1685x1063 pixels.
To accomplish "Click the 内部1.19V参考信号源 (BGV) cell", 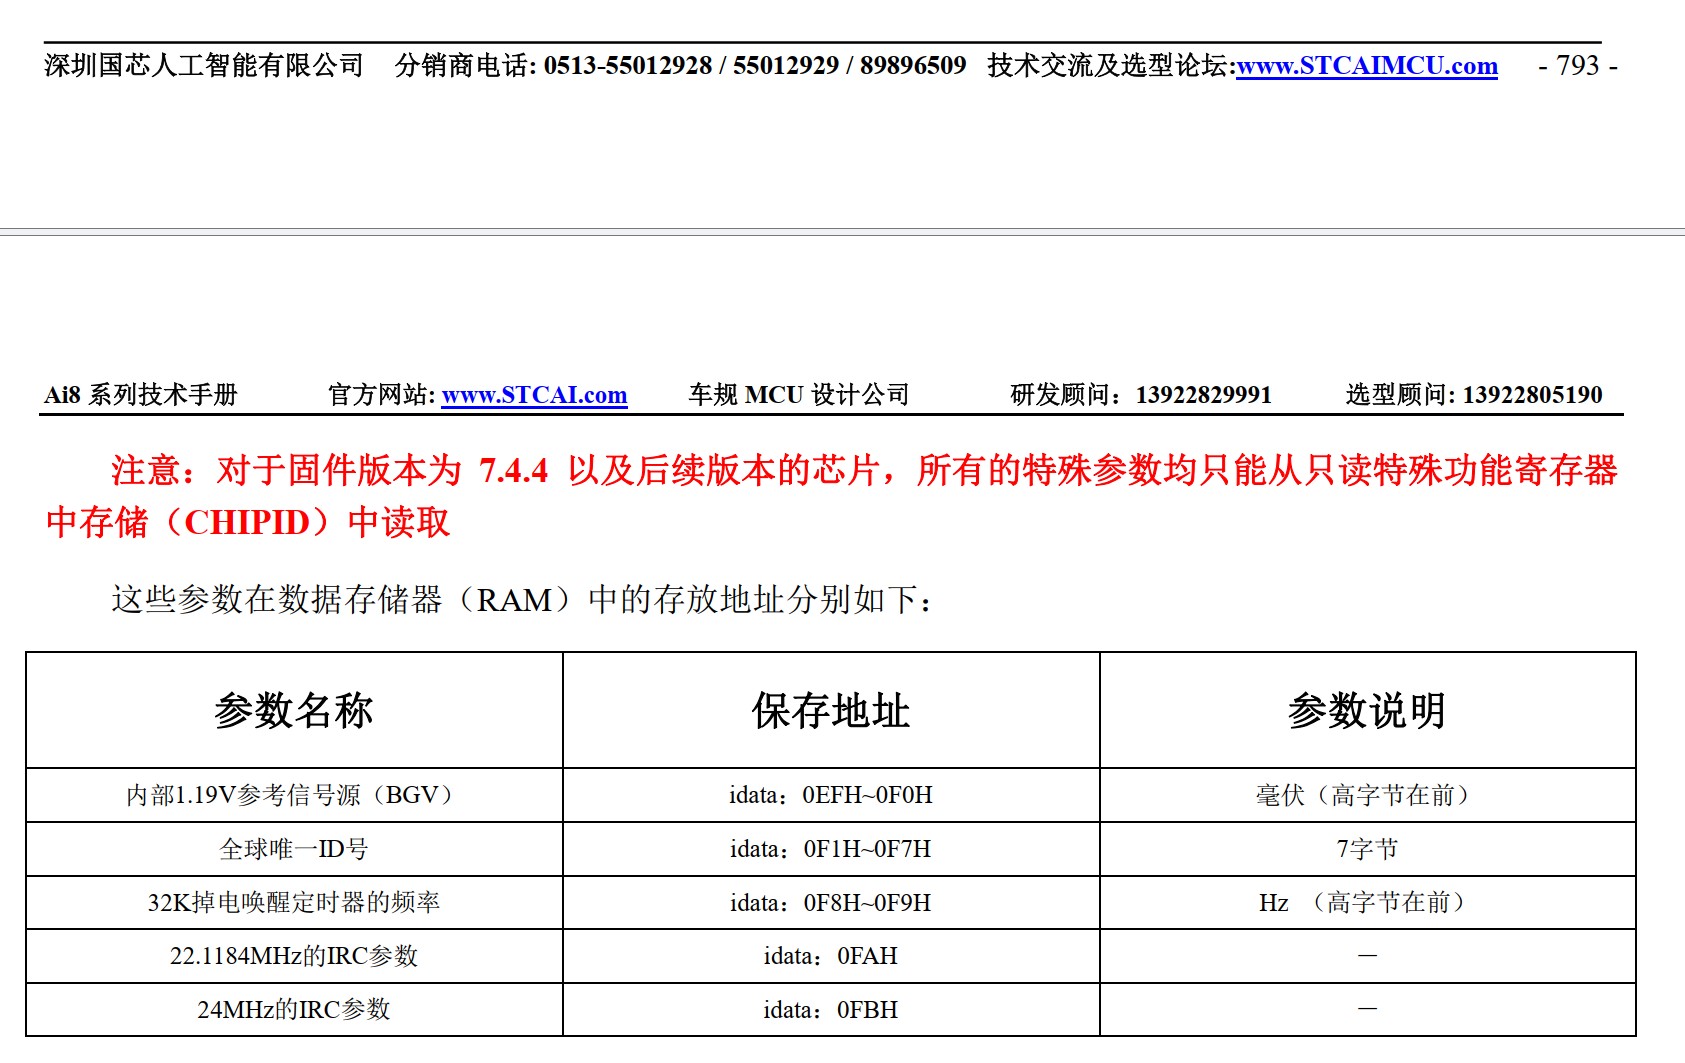I will pyautogui.click(x=294, y=795).
